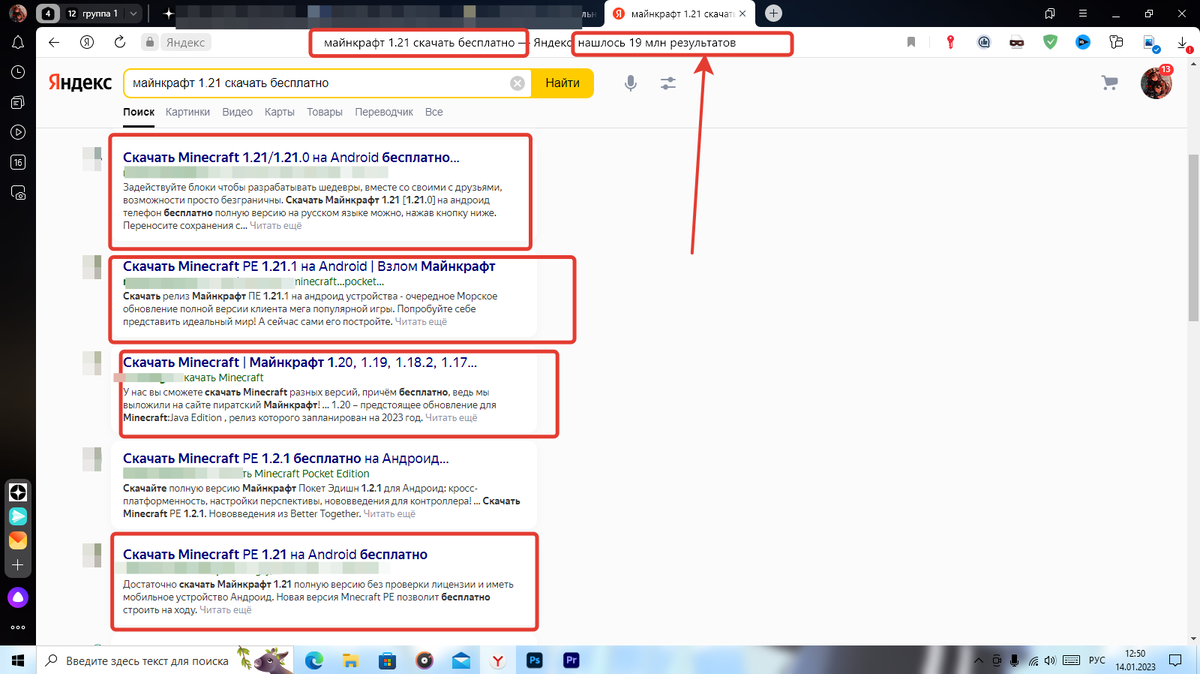The width and height of the screenshot is (1200, 674).
Task: Switch to the Видео tab
Action: 237,112
